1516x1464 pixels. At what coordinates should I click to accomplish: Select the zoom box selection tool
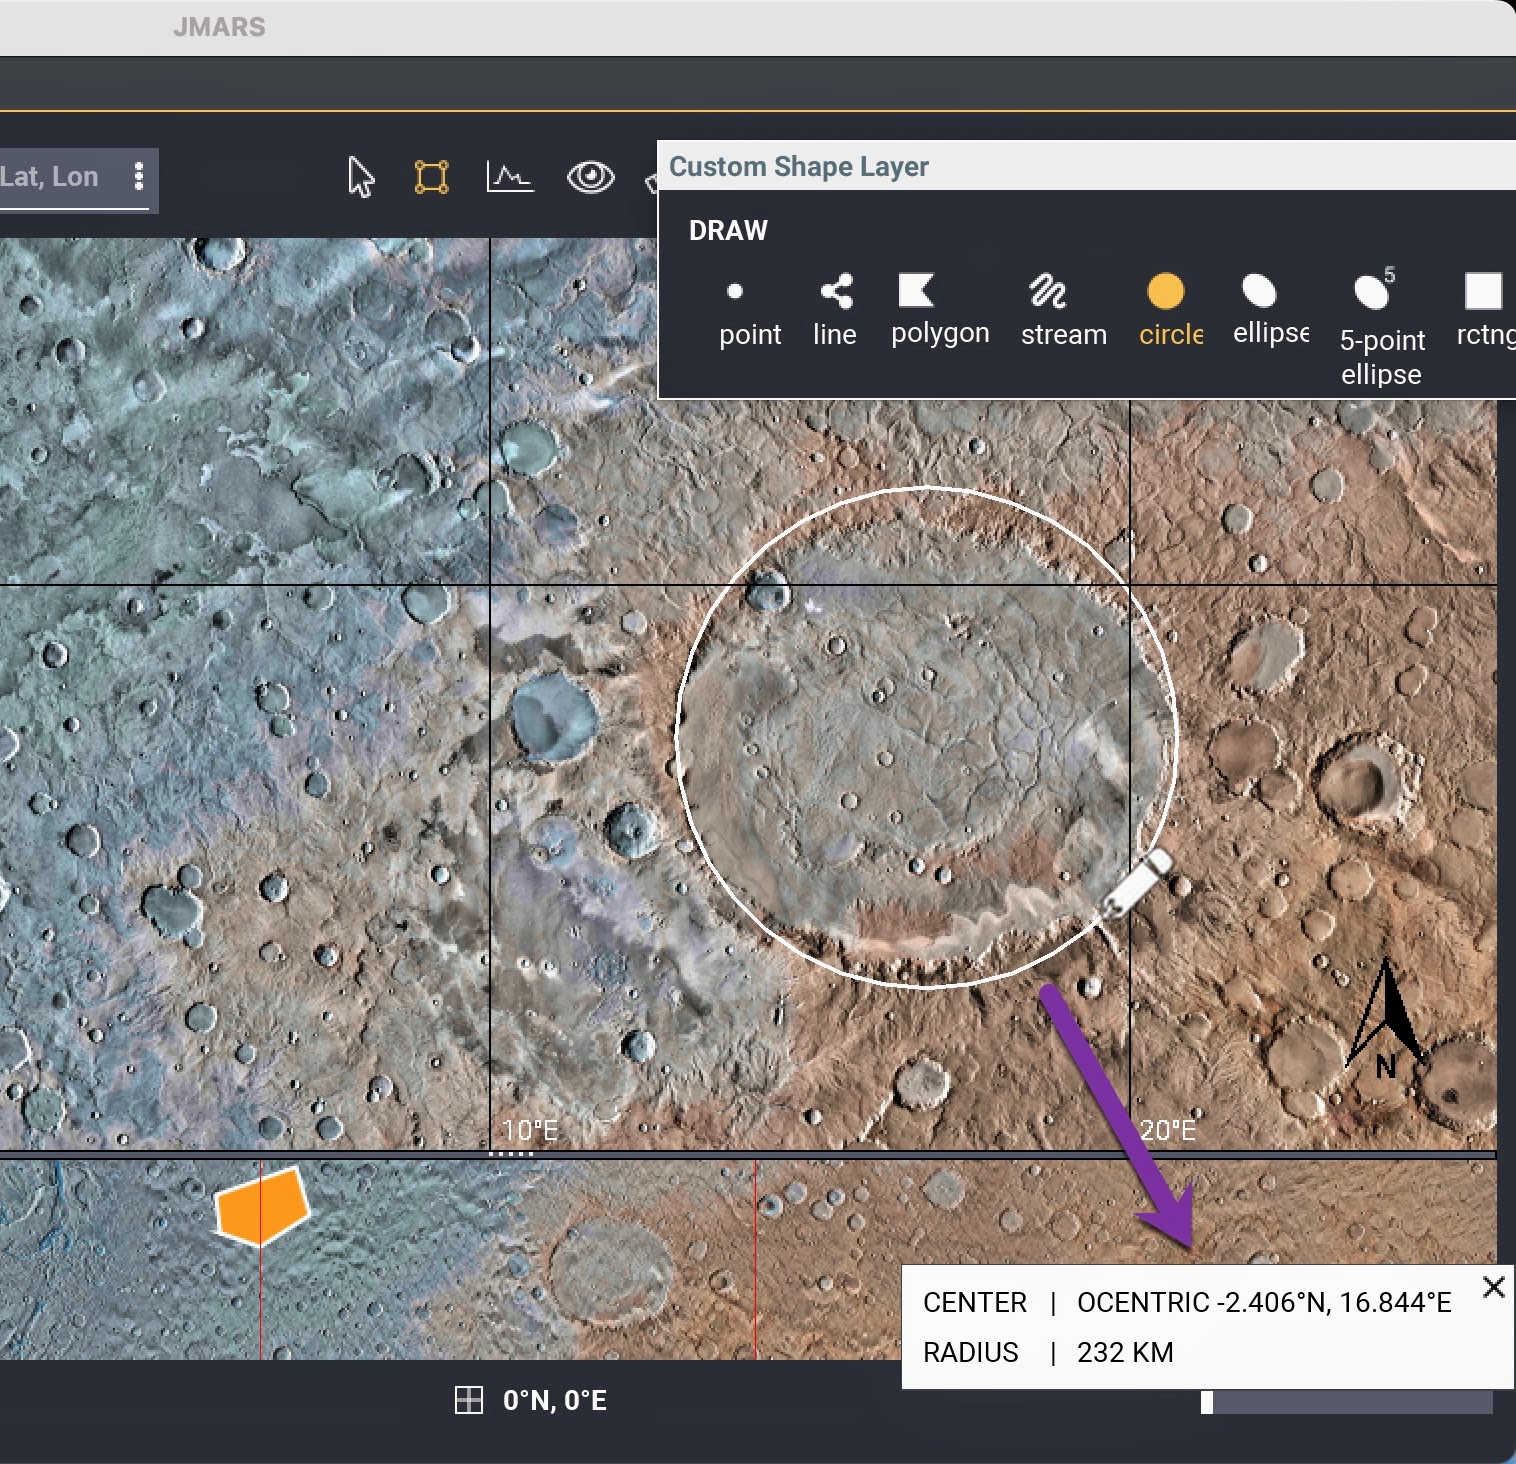[431, 178]
